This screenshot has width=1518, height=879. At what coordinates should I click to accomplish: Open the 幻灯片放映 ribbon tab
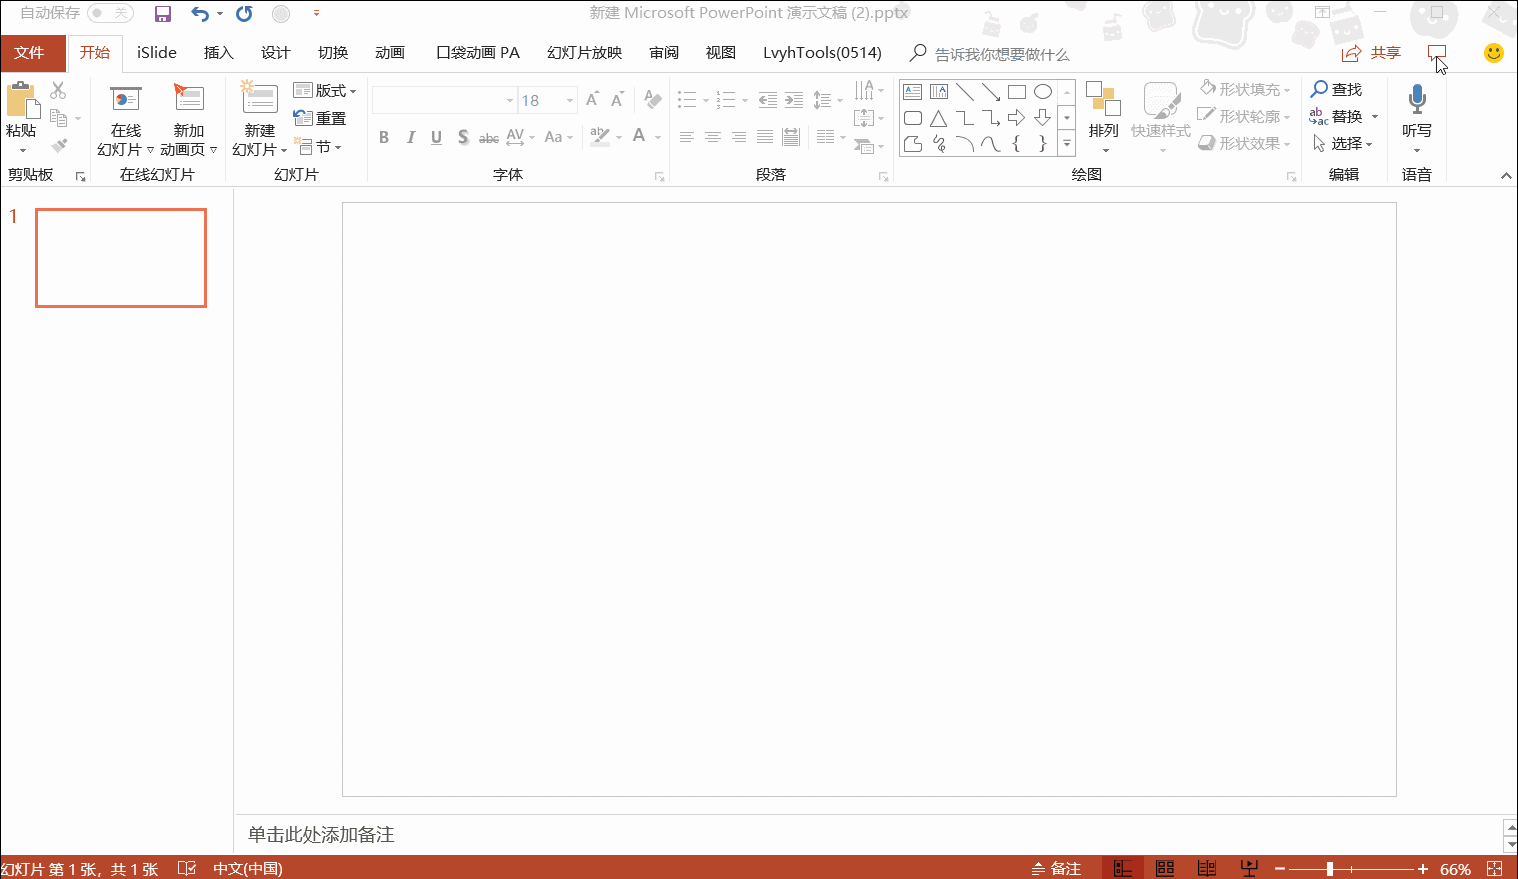[583, 52]
